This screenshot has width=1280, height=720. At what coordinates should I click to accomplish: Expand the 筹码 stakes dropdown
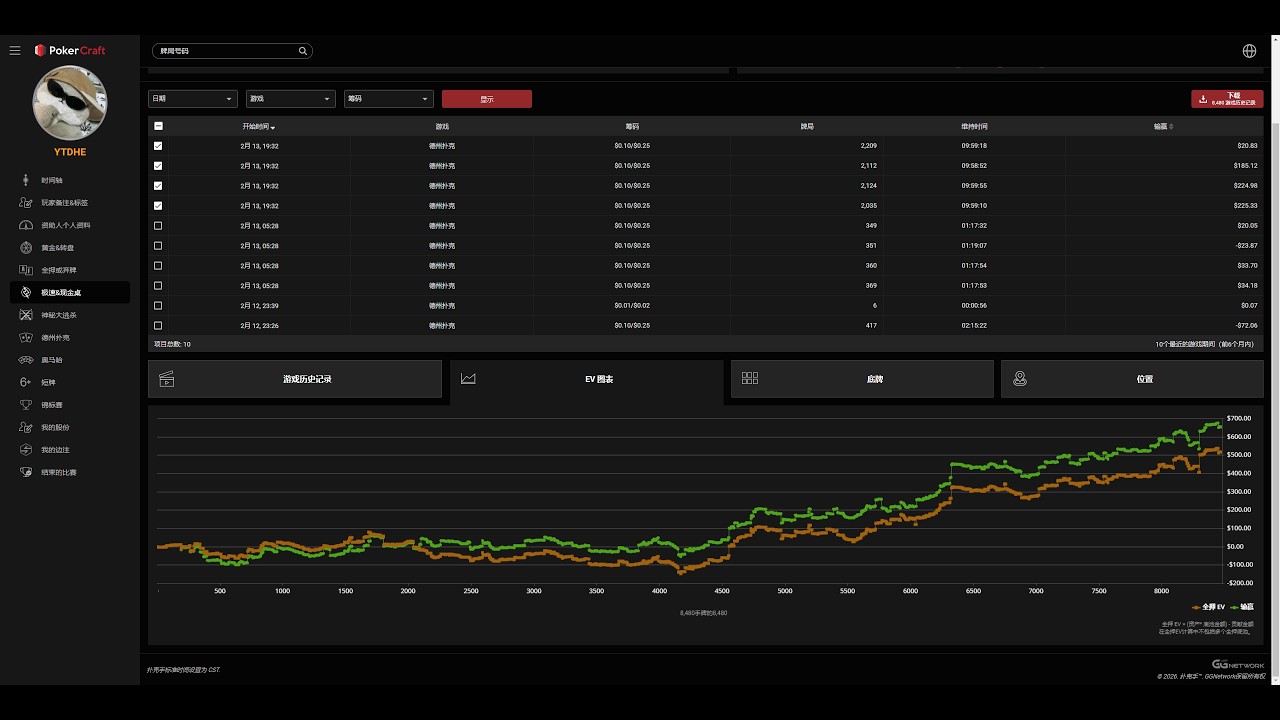pyautogui.click(x=388, y=99)
